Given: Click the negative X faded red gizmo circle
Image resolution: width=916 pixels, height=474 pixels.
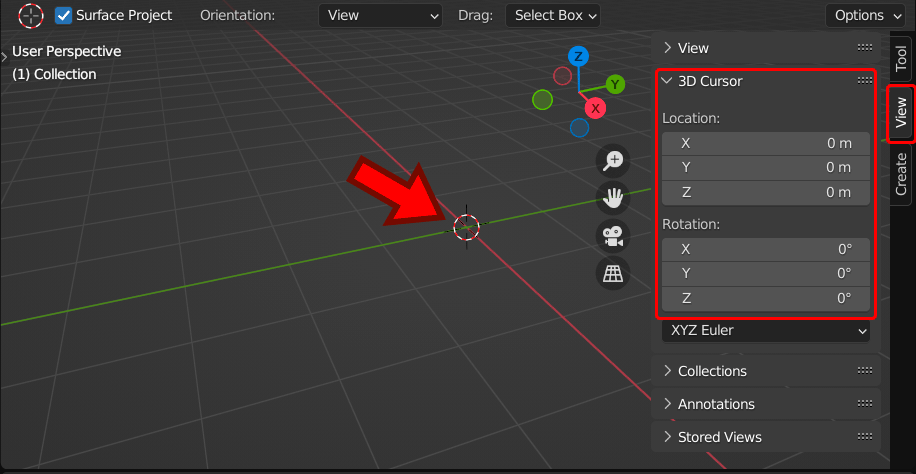Looking at the screenshot, I should (x=562, y=75).
